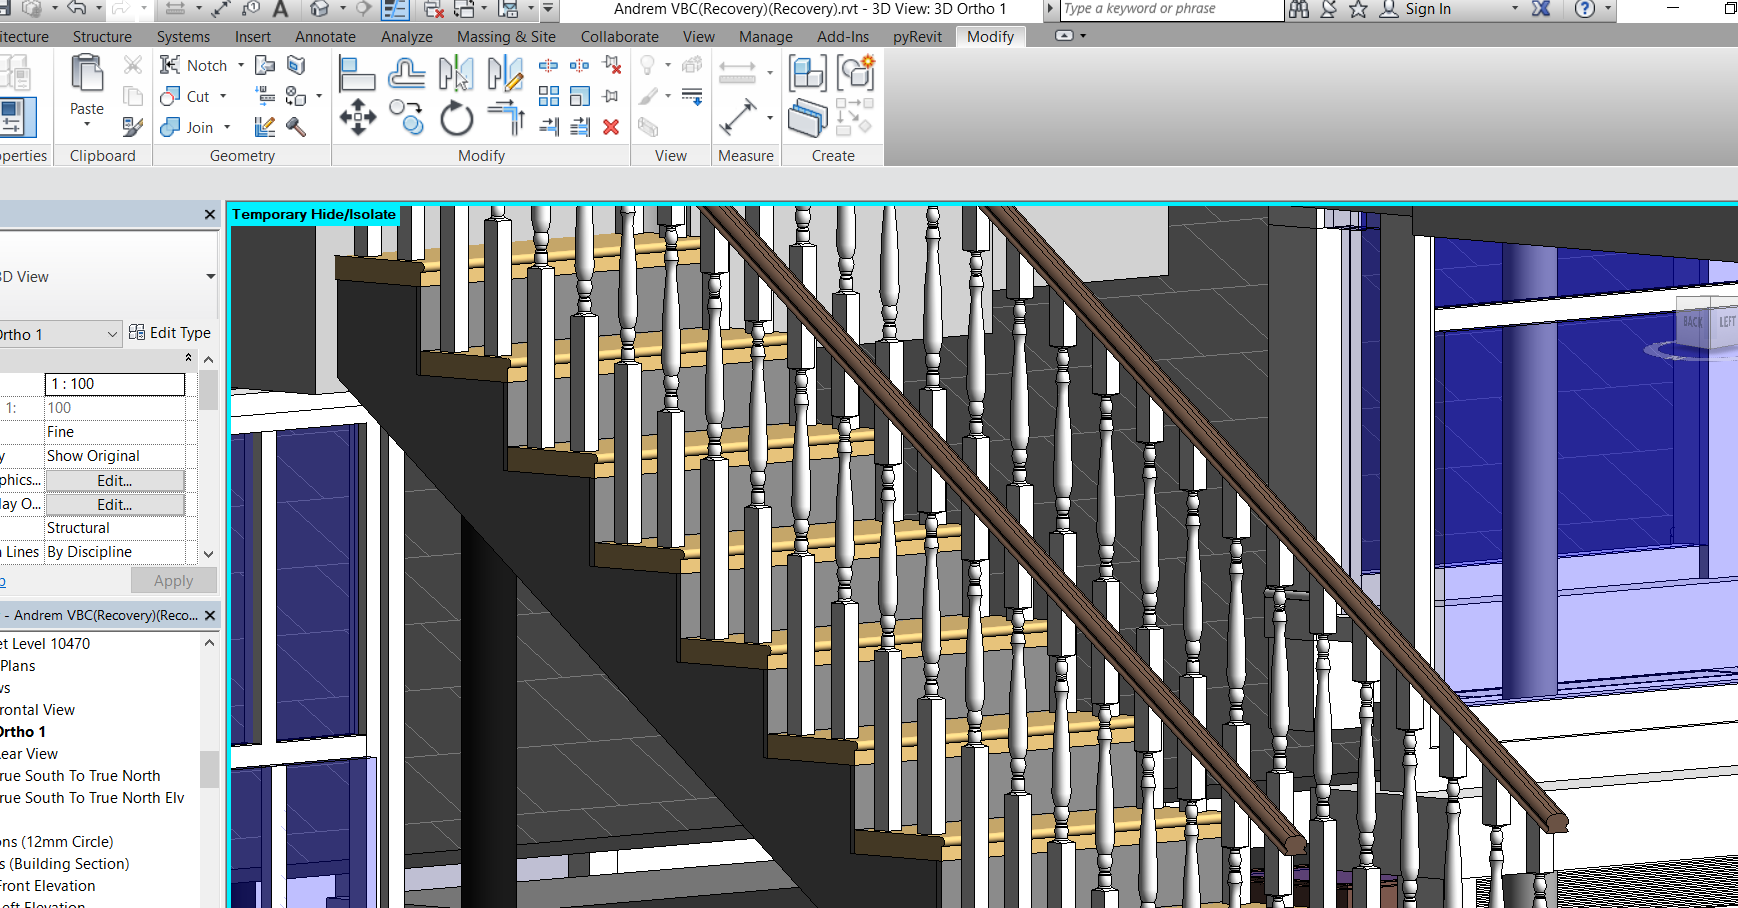Select the Align tool
This screenshot has width=1738, height=908.
coord(358,73)
